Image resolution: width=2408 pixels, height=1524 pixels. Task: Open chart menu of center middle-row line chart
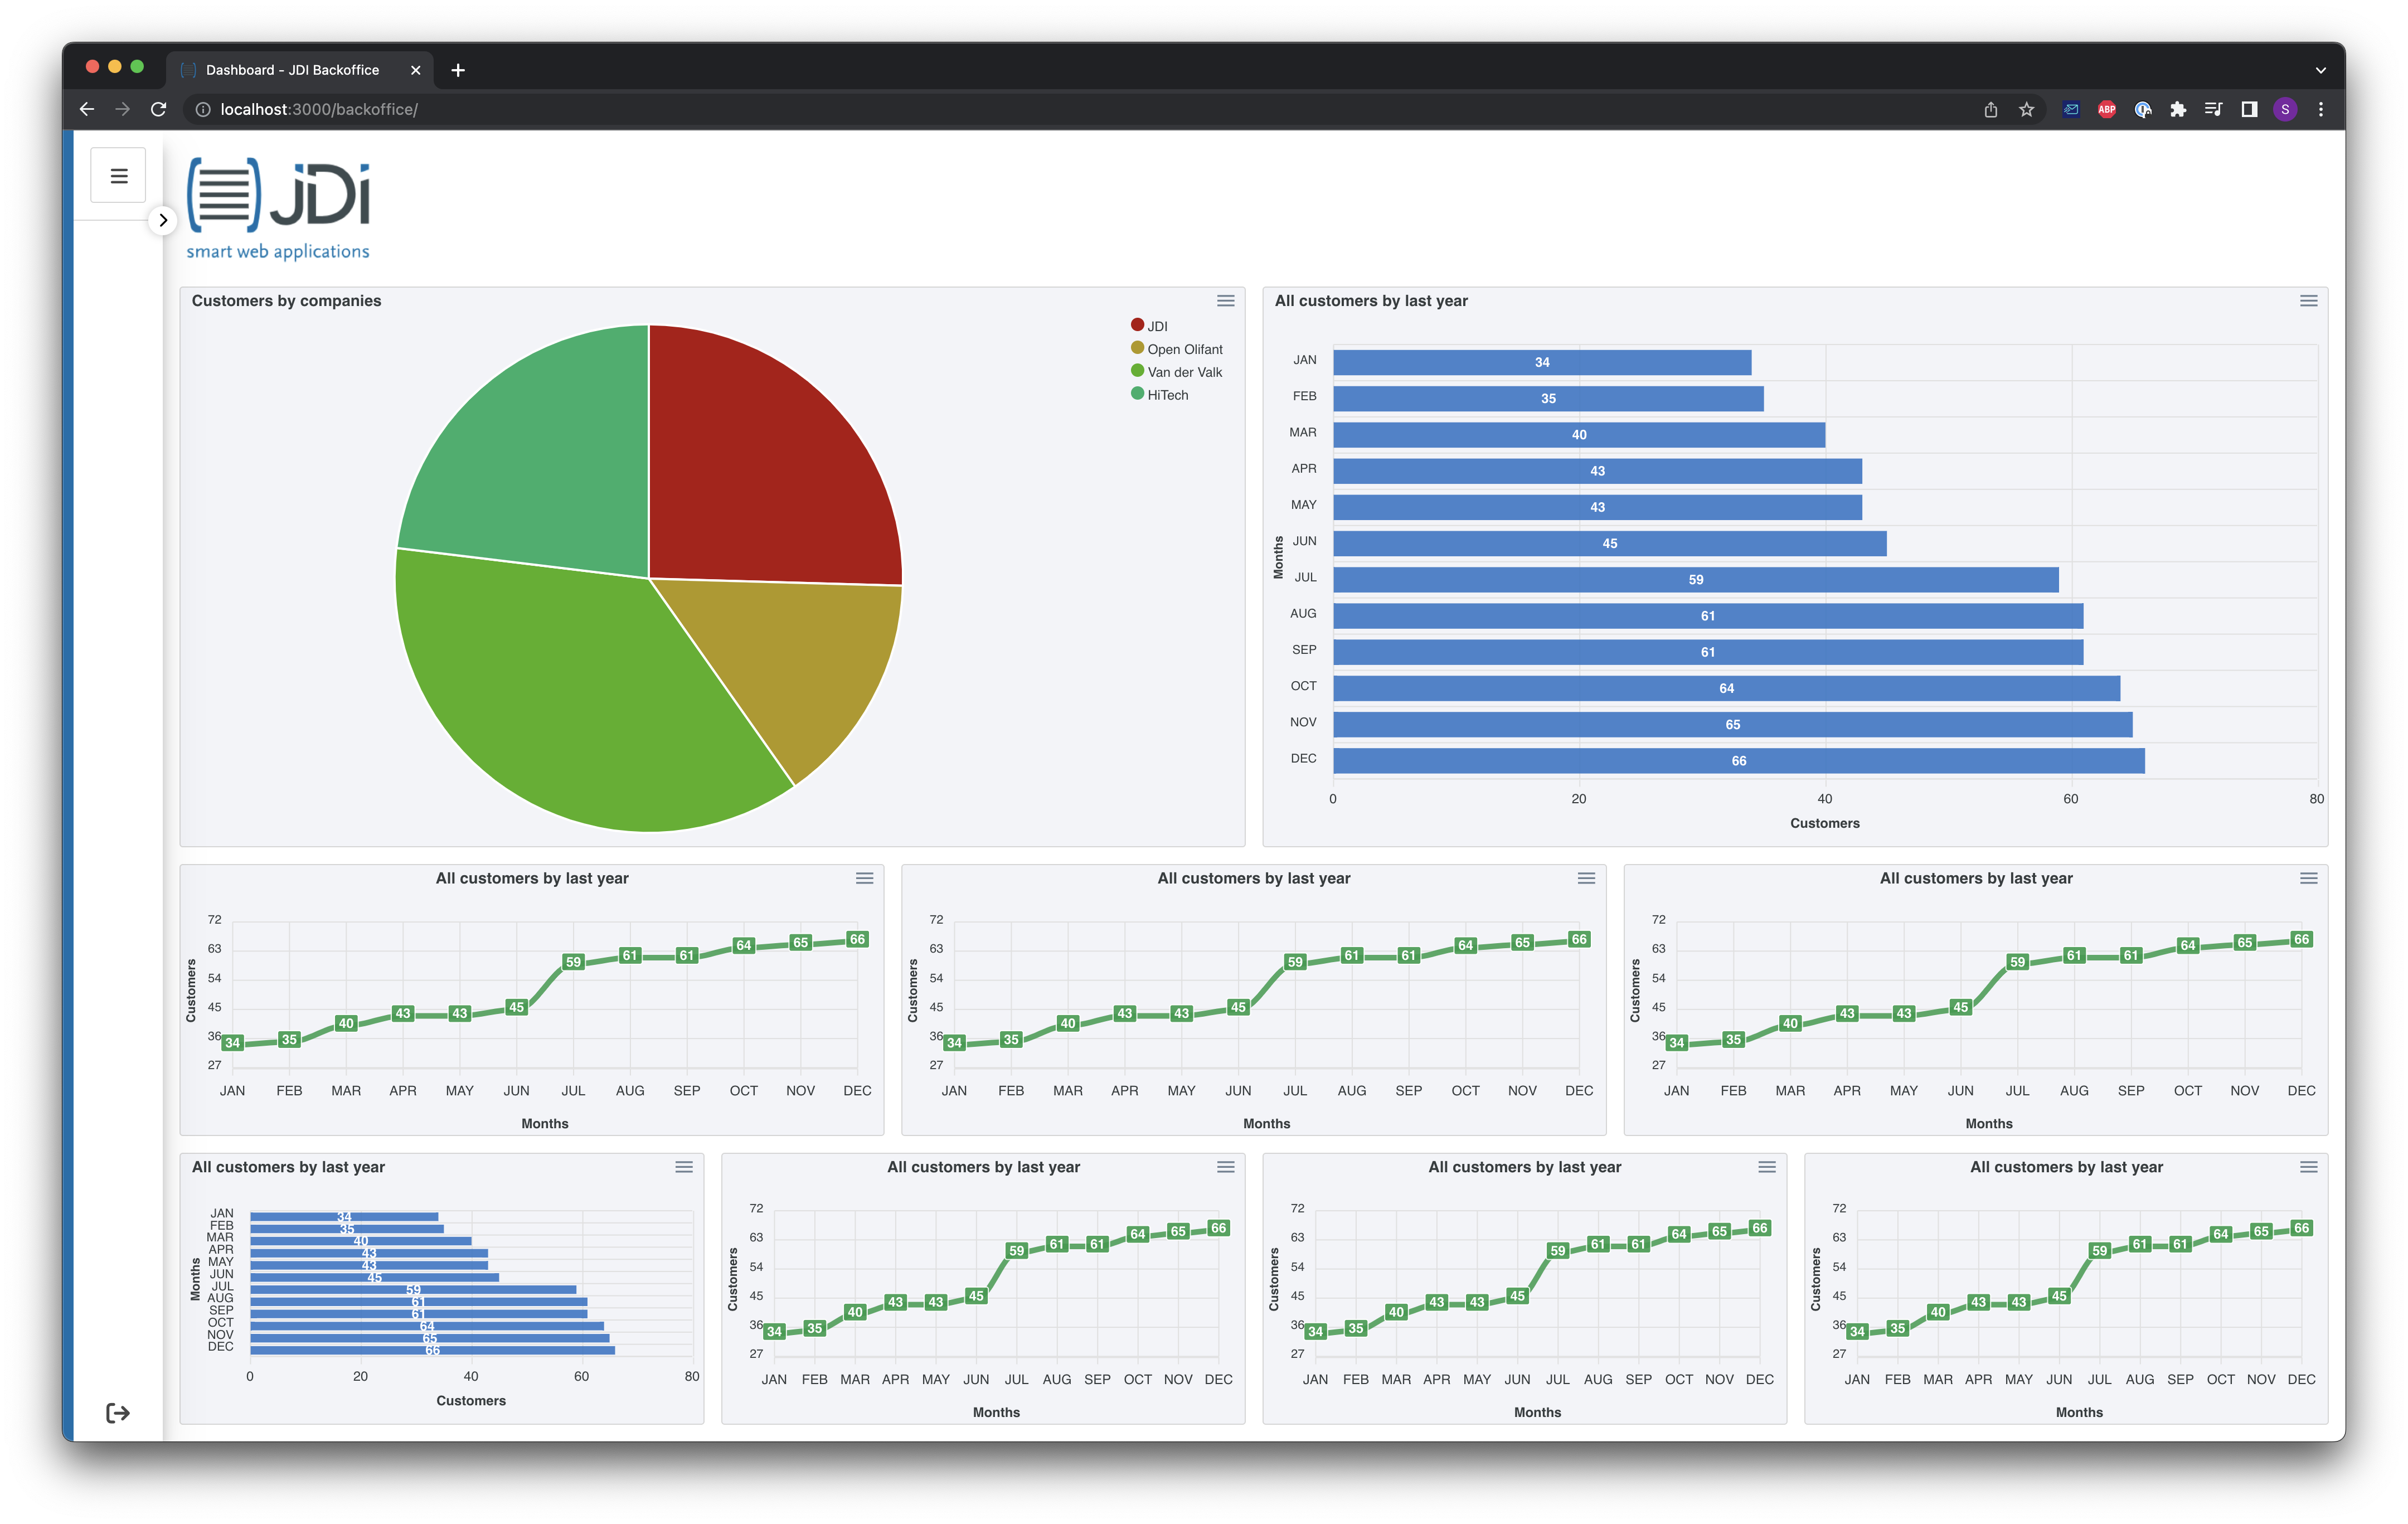click(x=1586, y=878)
